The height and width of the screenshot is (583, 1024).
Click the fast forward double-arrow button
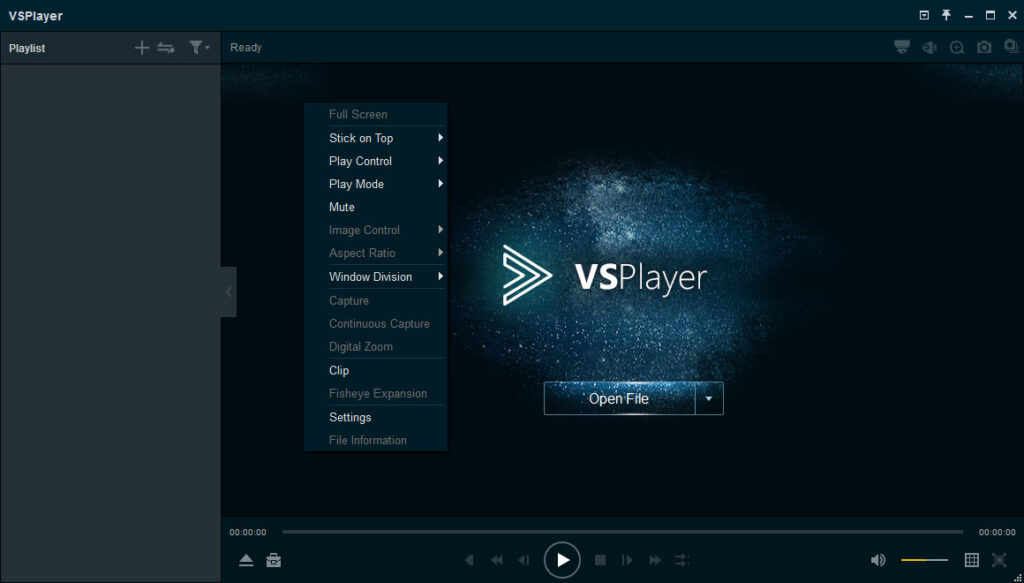tap(654, 560)
